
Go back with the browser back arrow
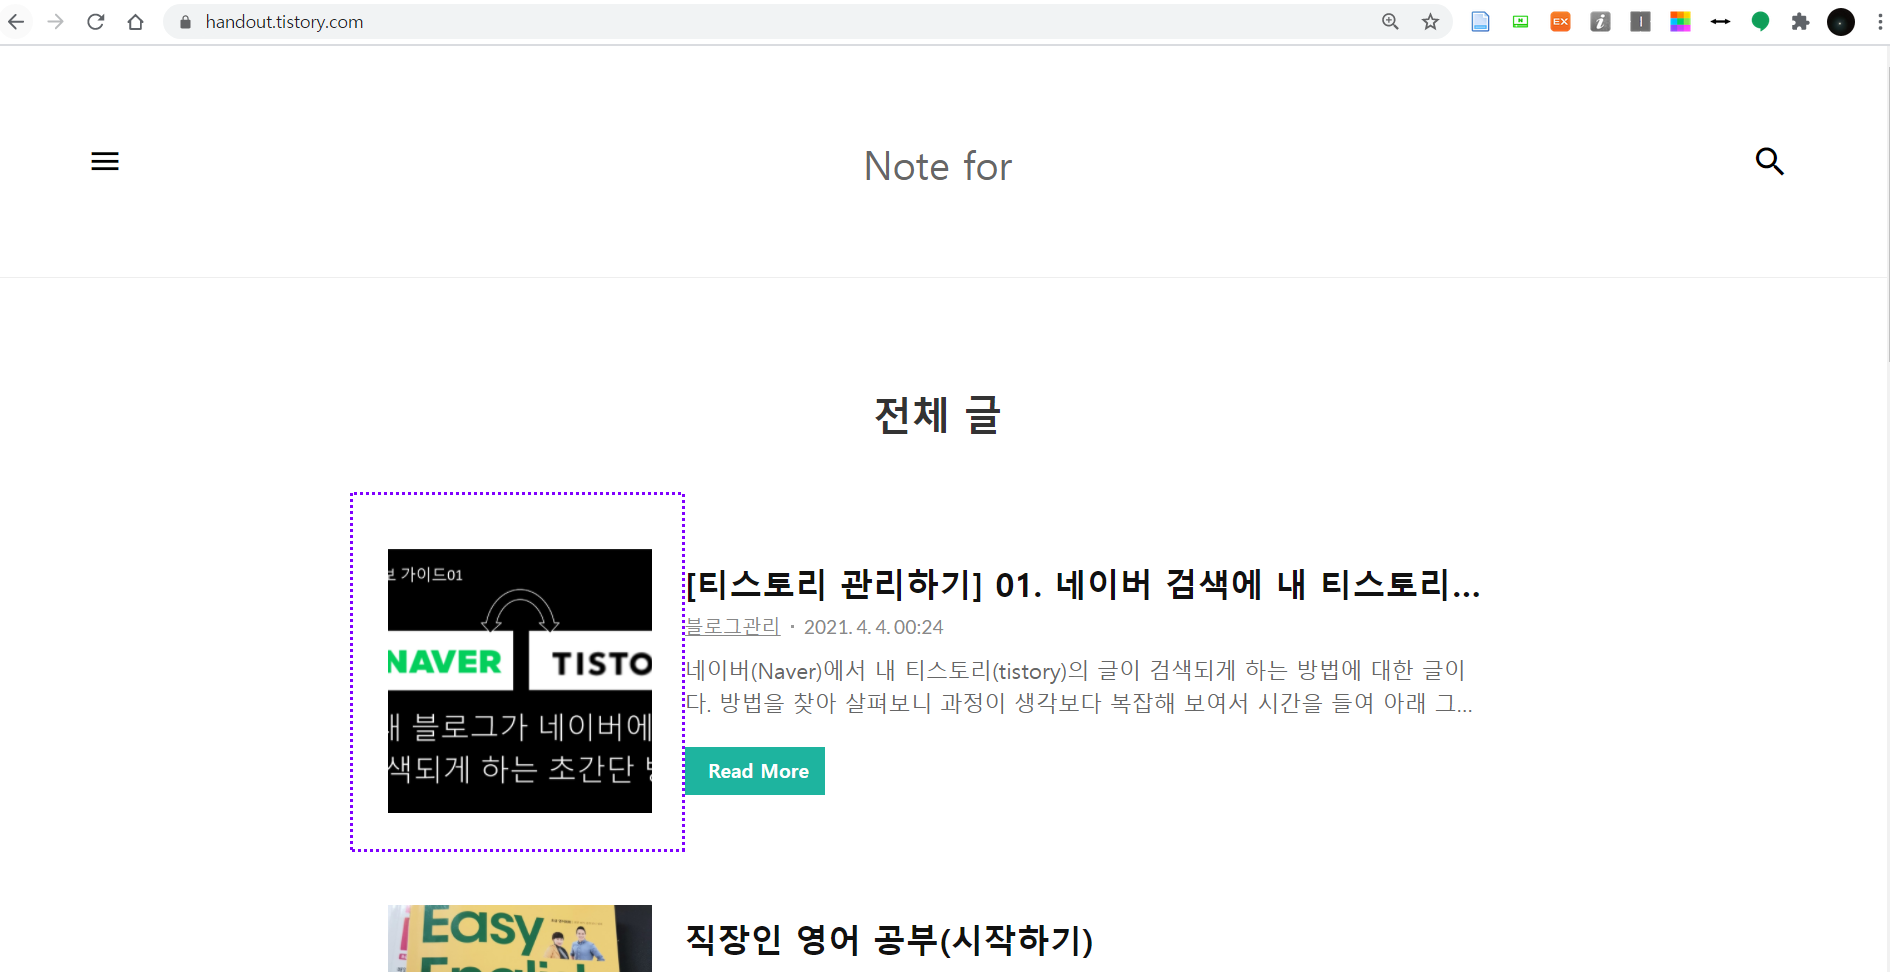[16, 21]
